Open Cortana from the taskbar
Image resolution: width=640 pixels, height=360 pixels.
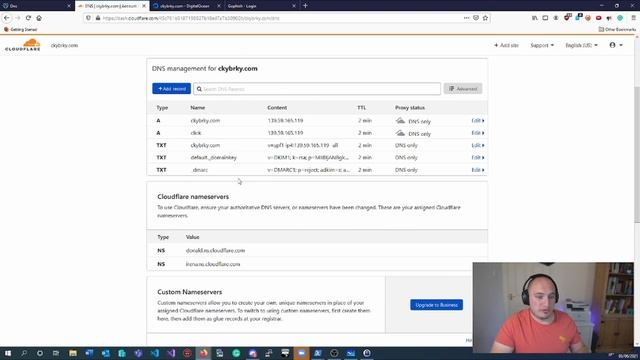point(40,353)
